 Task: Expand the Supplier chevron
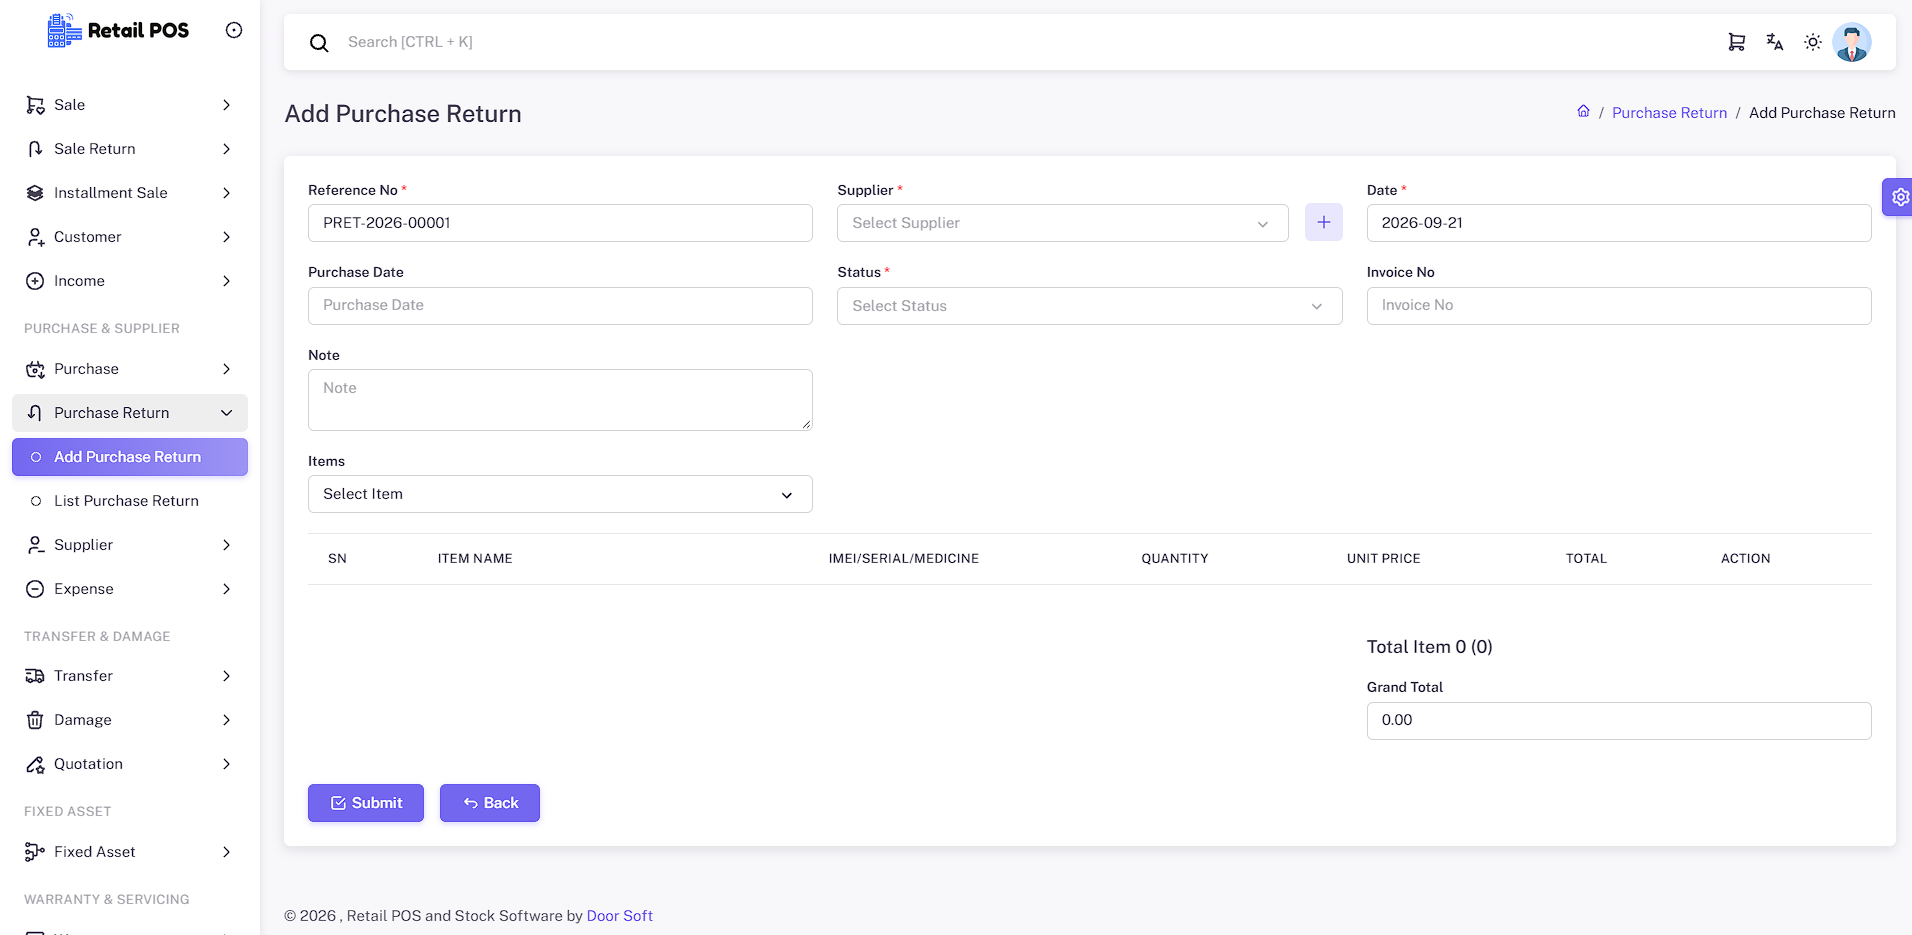(x=227, y=545)
